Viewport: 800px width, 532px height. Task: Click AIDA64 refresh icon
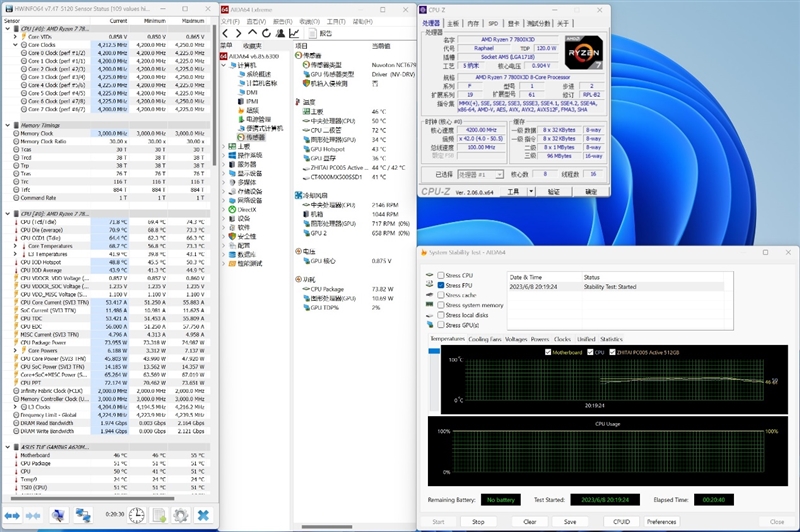(266, 33)
